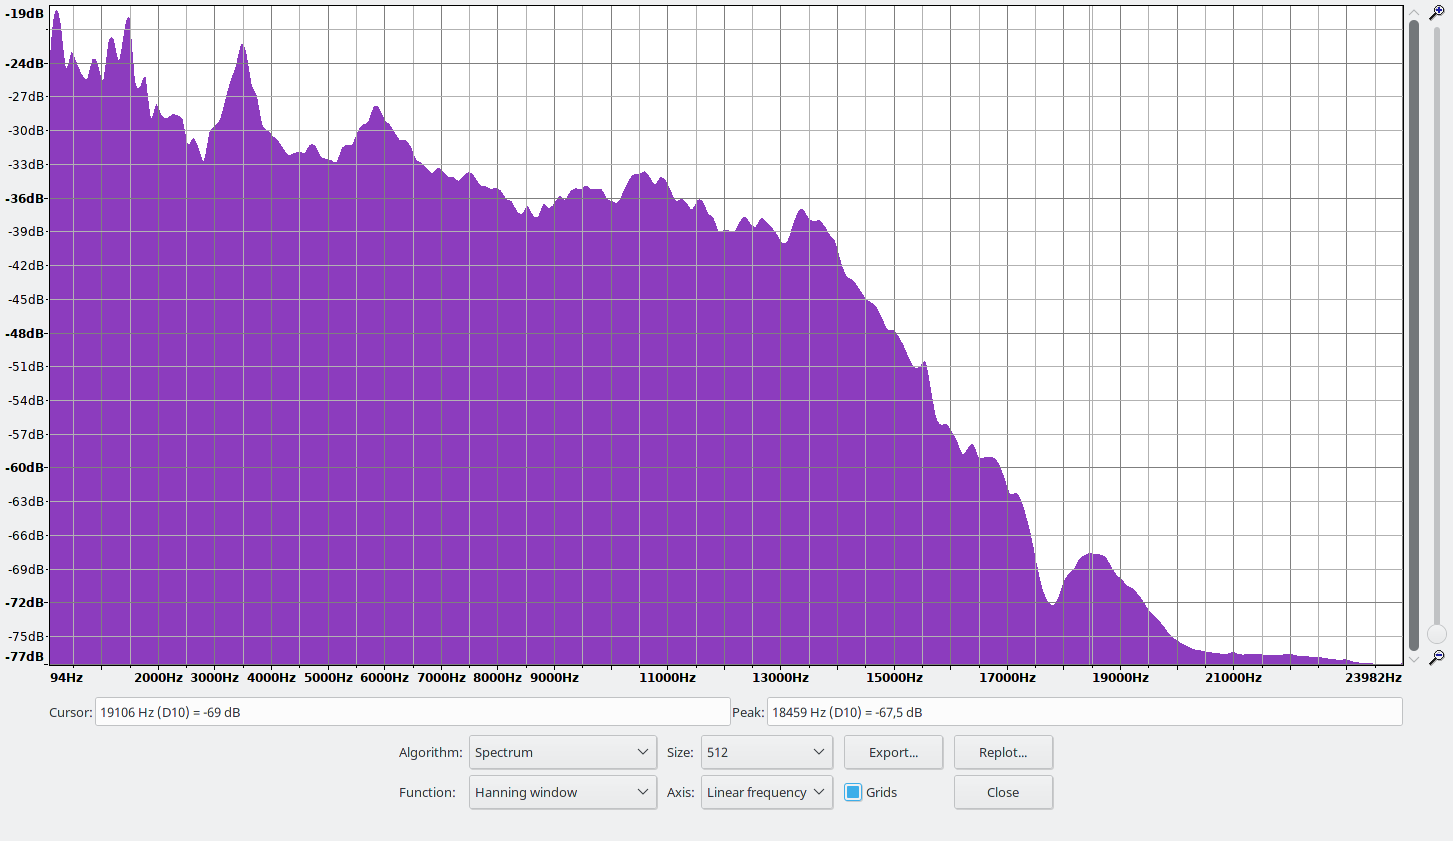Click the 23982Hz frequency axis label
This screenshot has width=1453, height=841.
coord(1373,677)
